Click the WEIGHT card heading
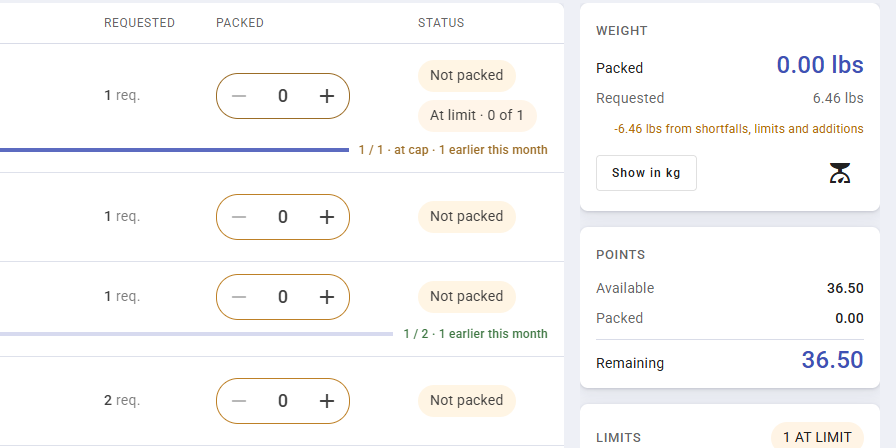 [622, 31]
